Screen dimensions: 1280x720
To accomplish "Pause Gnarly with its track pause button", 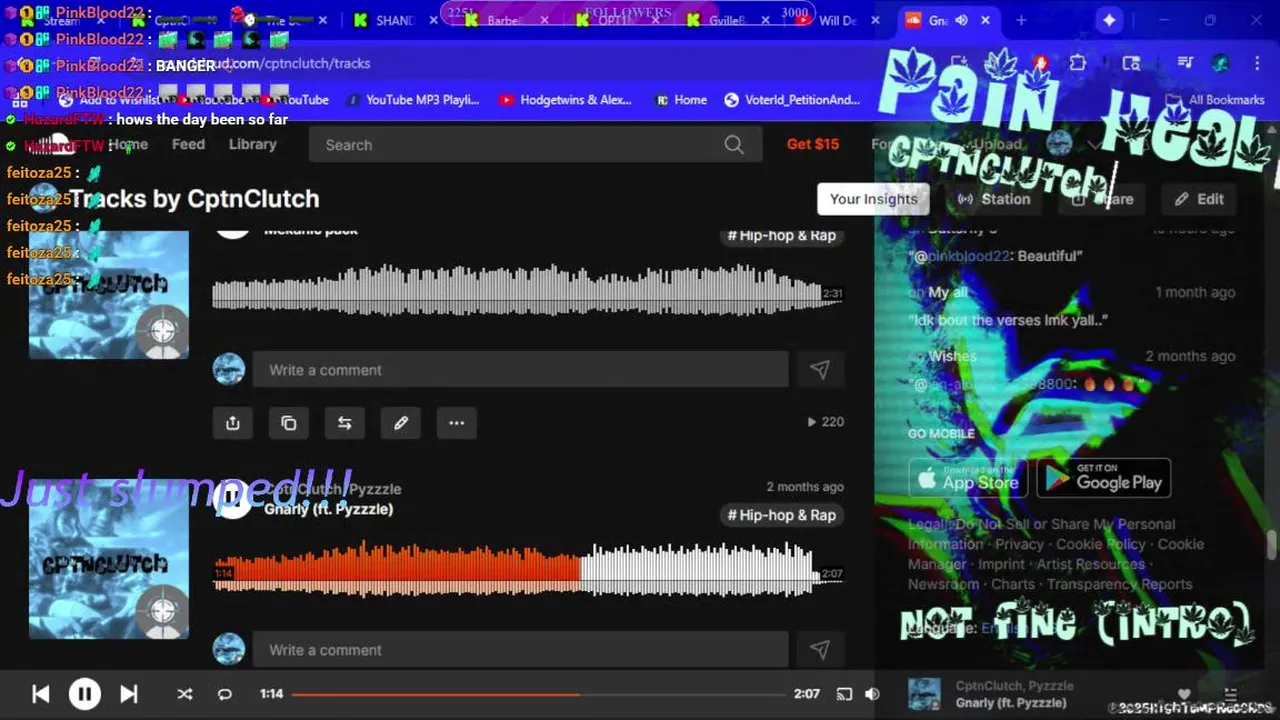I will point(232,498).
